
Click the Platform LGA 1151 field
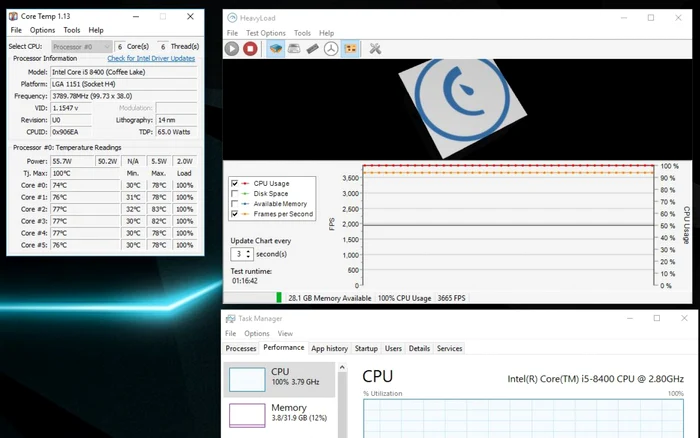coord(124,84)
